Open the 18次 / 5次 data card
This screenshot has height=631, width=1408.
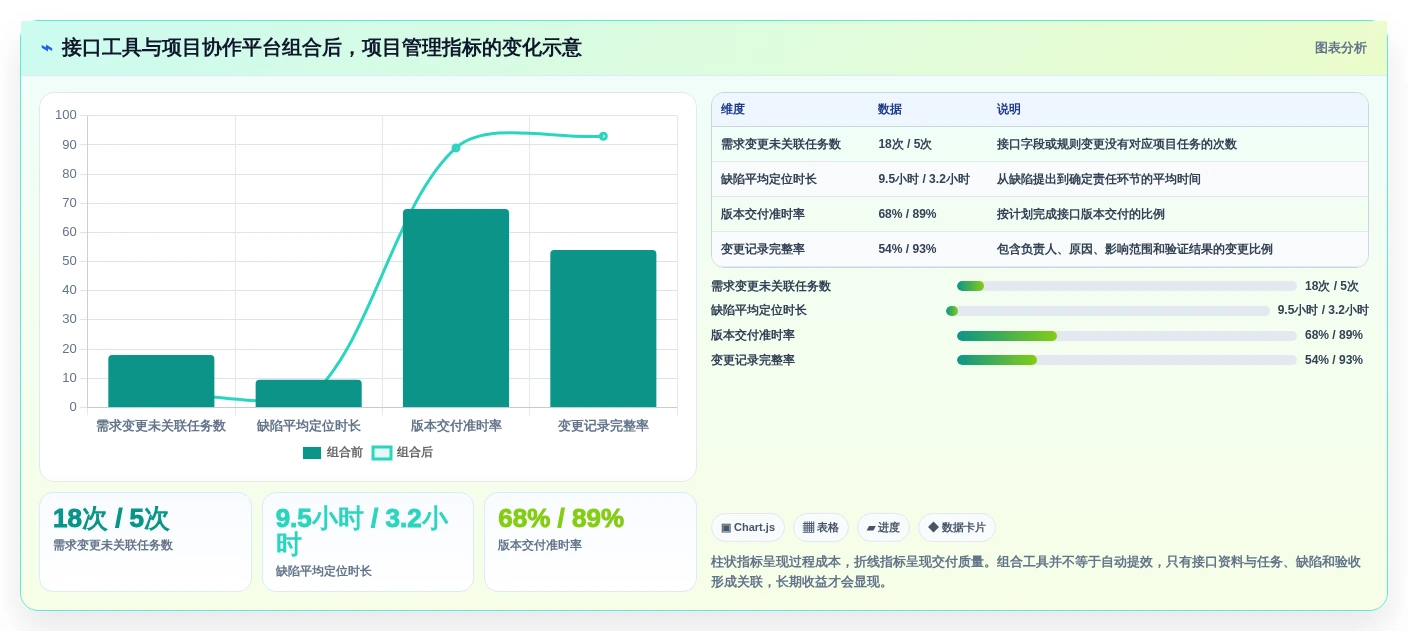(x=145, y=542)
